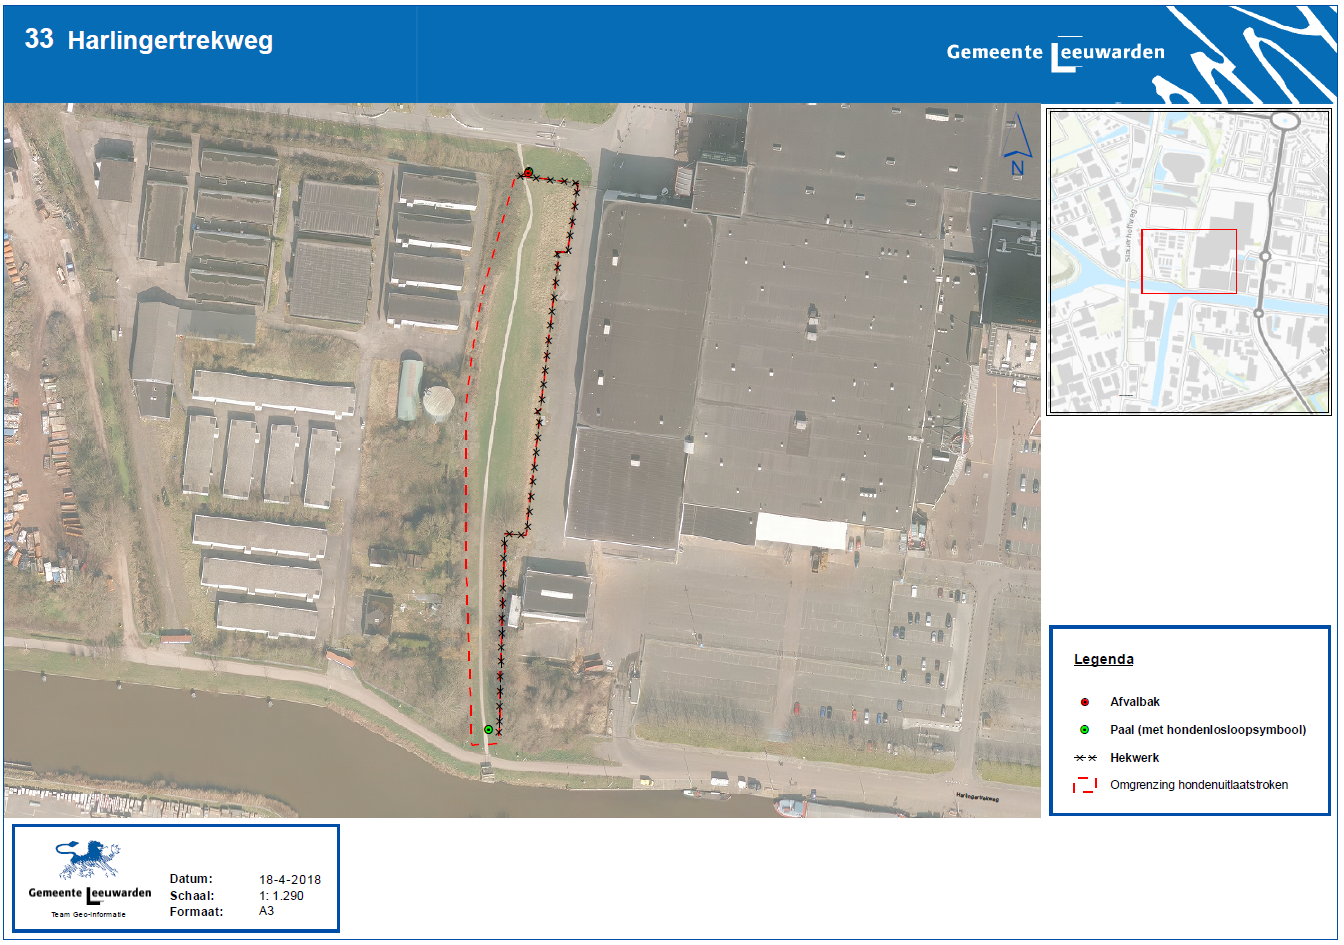The width and height of the screenshot is (1344, 945).
Task: Click the red waste bin marker on map
Action: 528,172
